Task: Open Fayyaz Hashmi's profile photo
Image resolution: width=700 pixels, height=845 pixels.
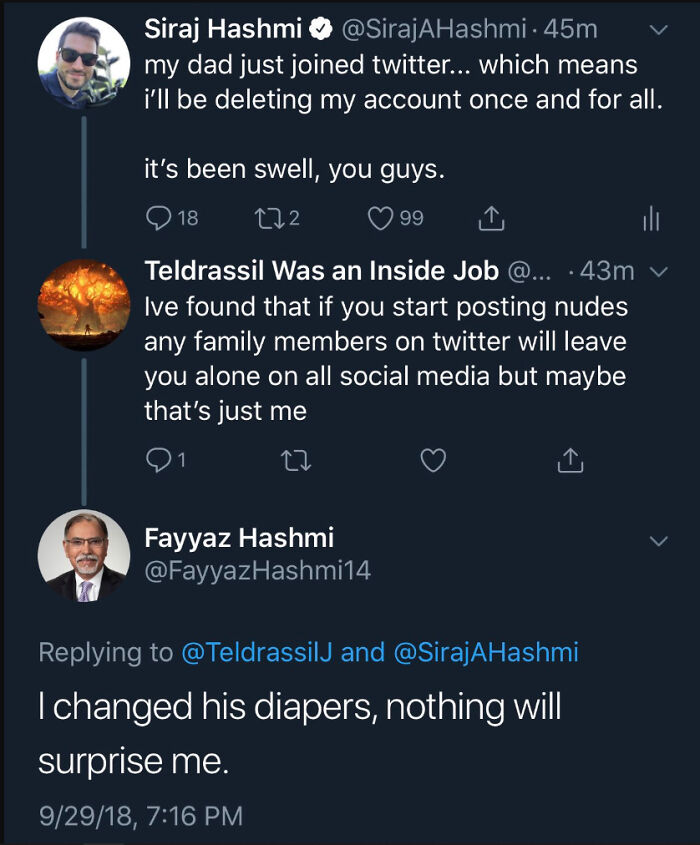Action: point(84,556)
